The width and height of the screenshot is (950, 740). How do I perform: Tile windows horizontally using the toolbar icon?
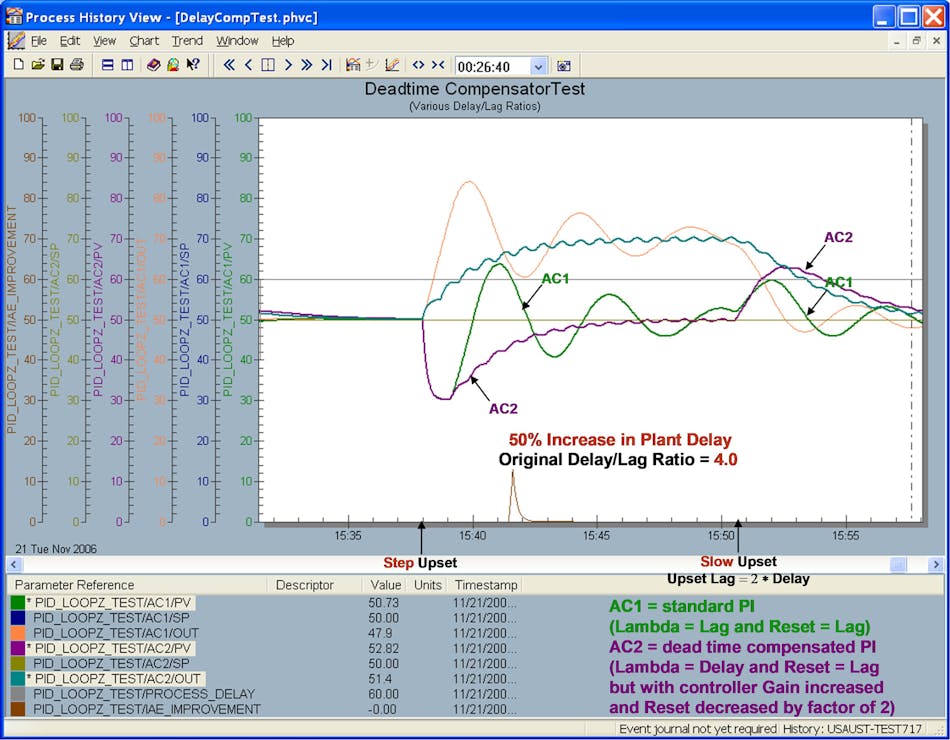point(108,65)
